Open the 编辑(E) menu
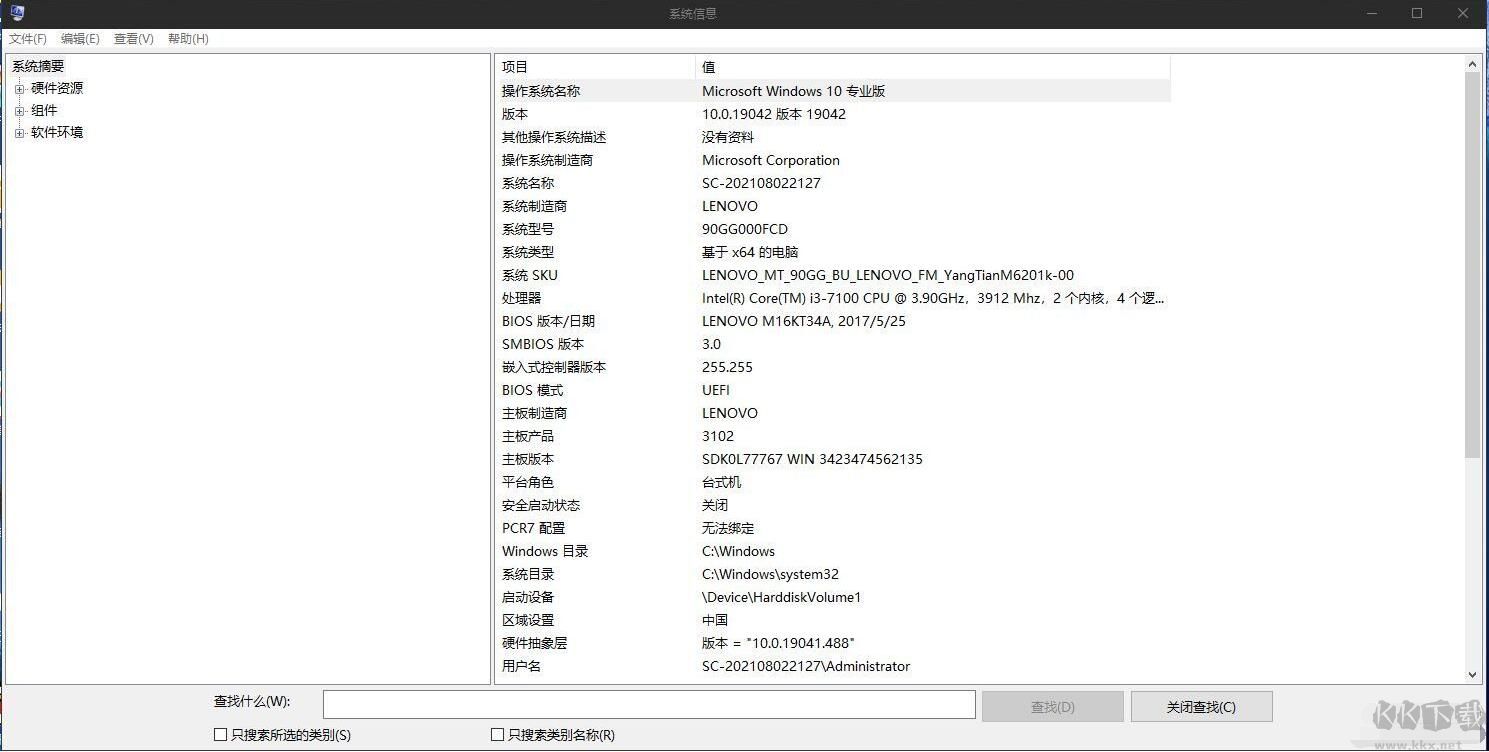Image resolution: width=1489 pixels, height=752 pixels. (80, 38)
